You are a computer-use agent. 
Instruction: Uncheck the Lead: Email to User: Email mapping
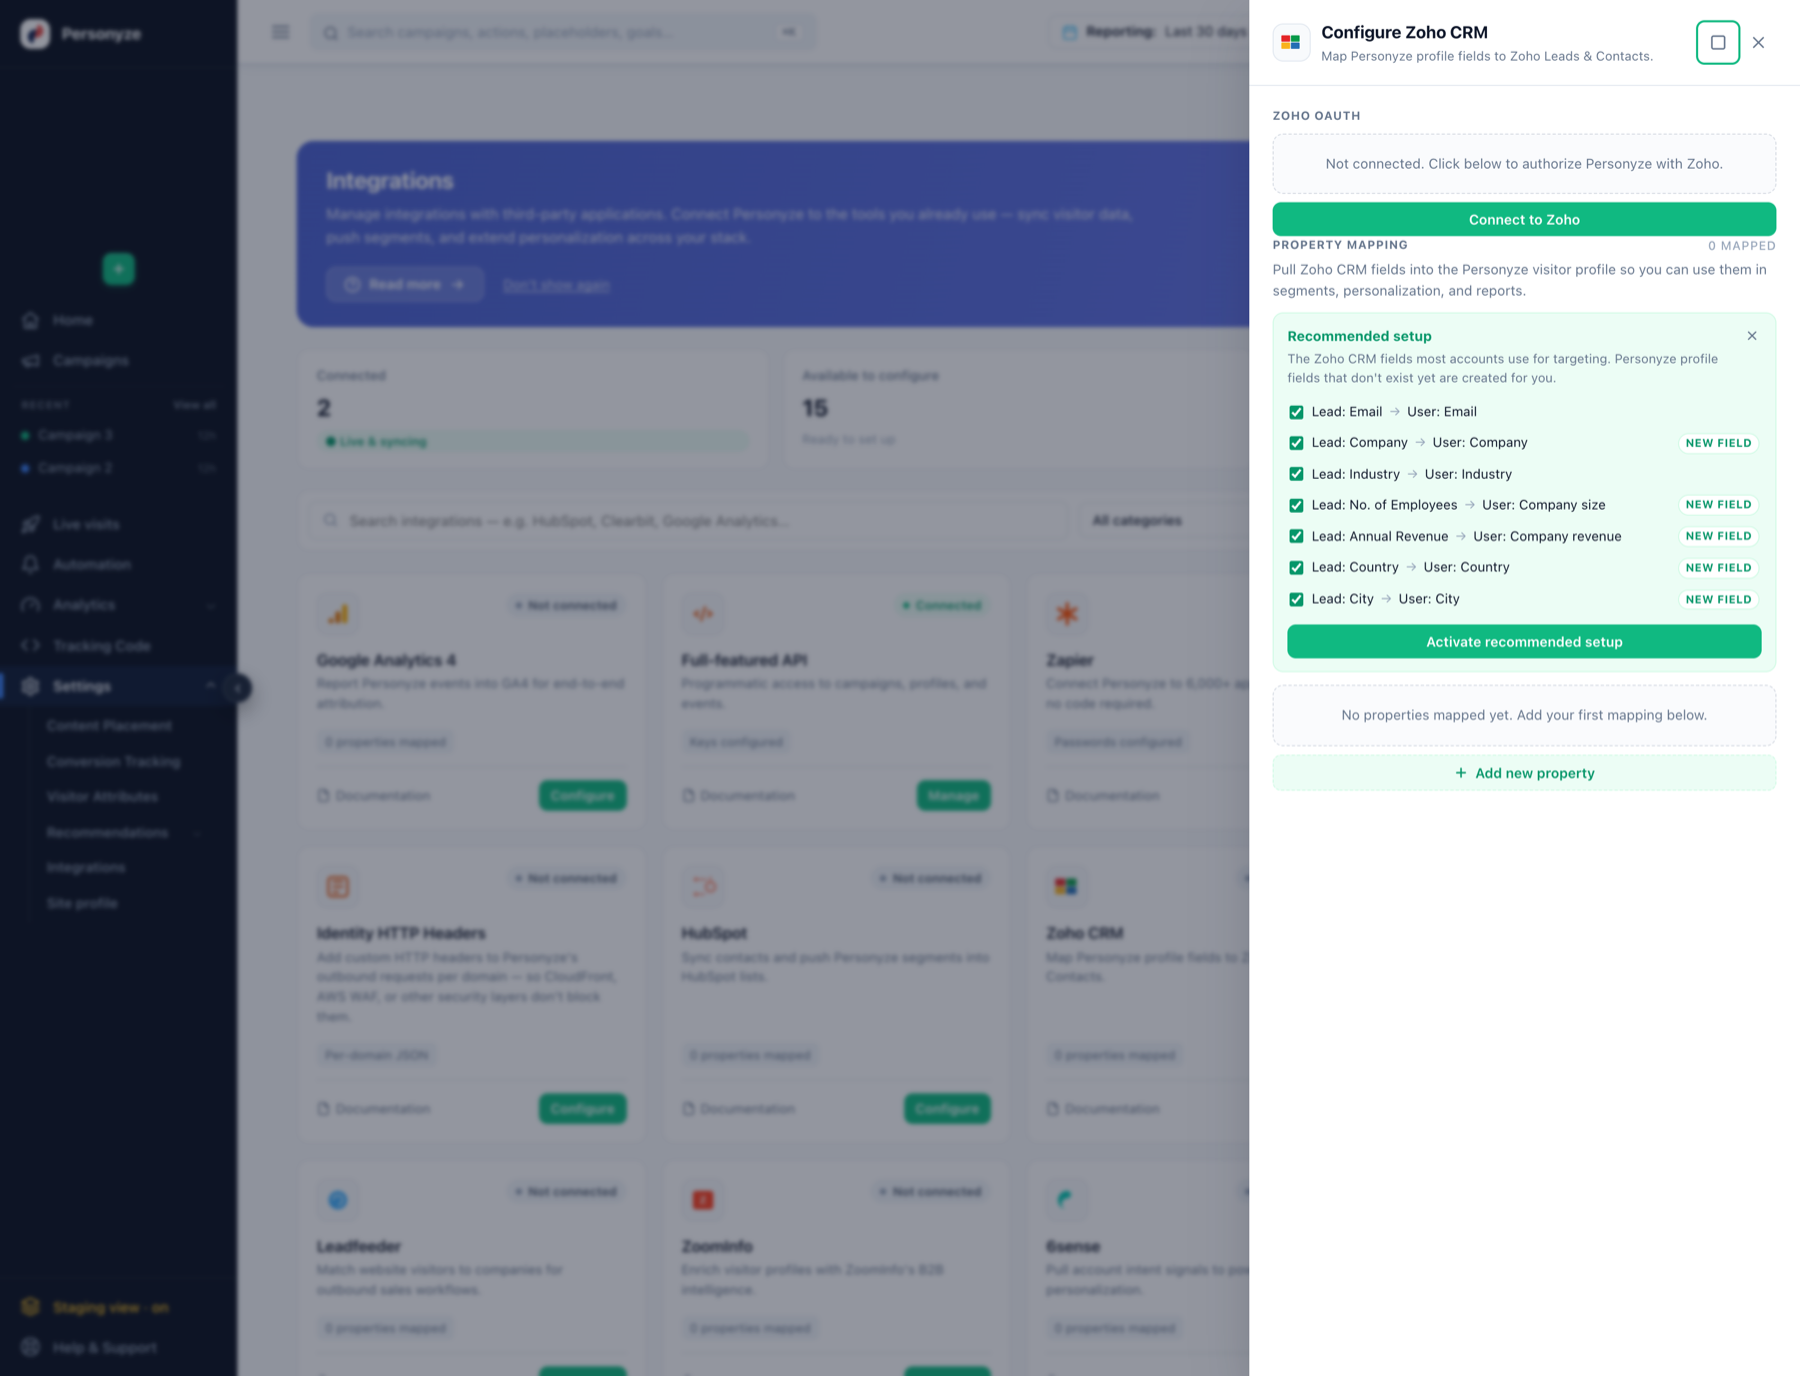(1296, 412)
